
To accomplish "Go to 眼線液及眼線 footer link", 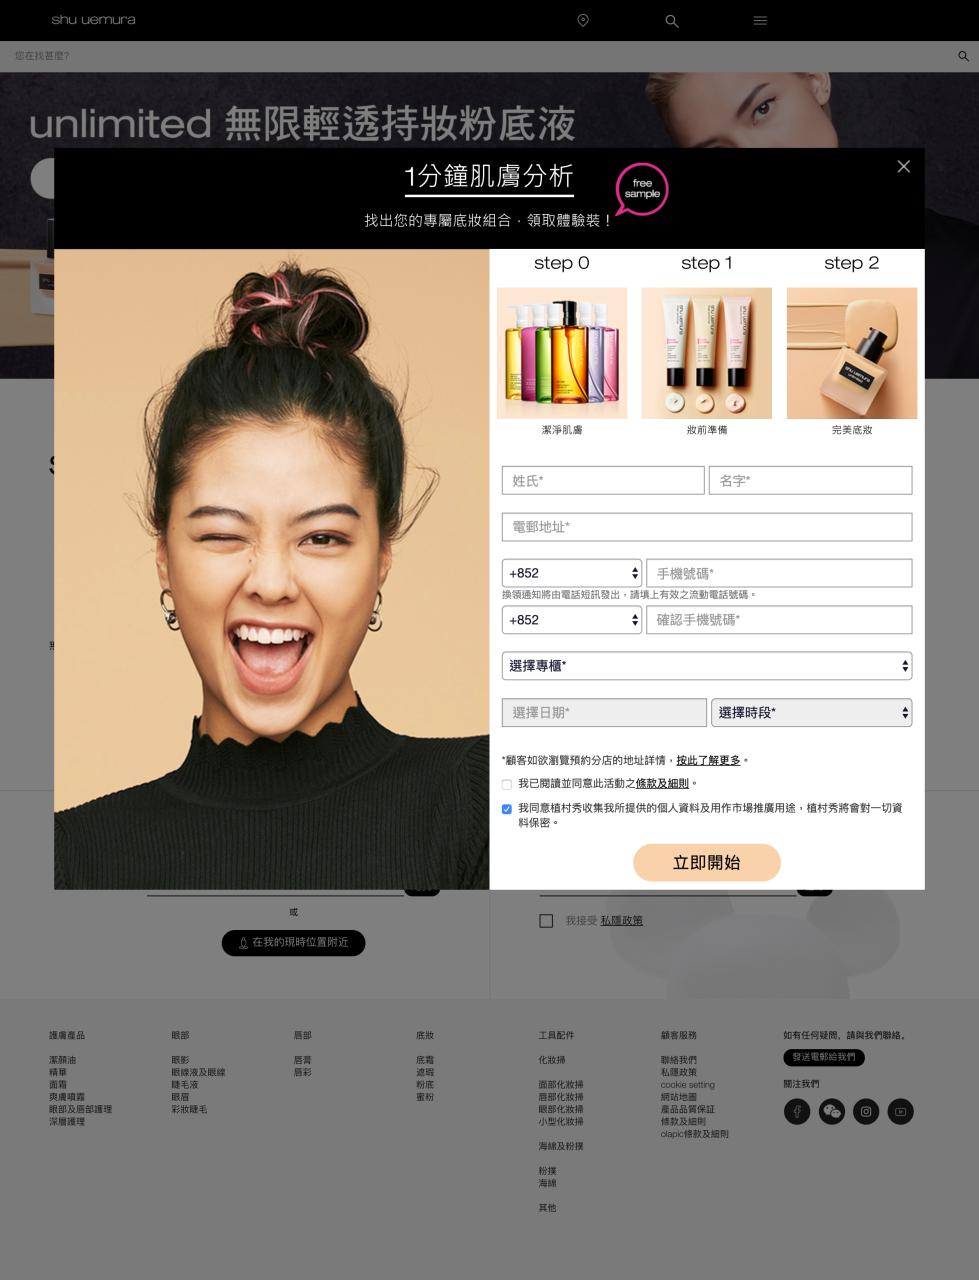I will [198, 1072].
